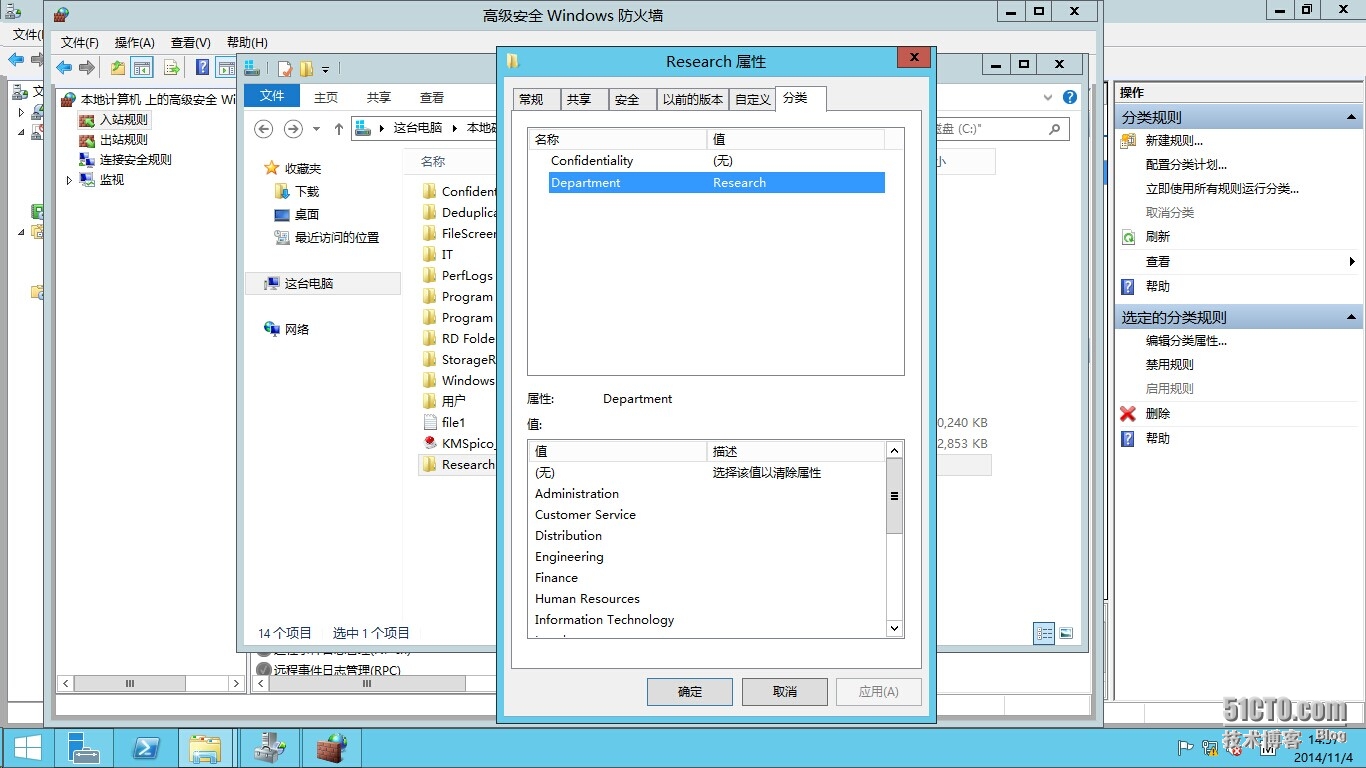Open the quick access toolbar customize dropdown
Screen dimensions: 1366x768
(325, 70)
